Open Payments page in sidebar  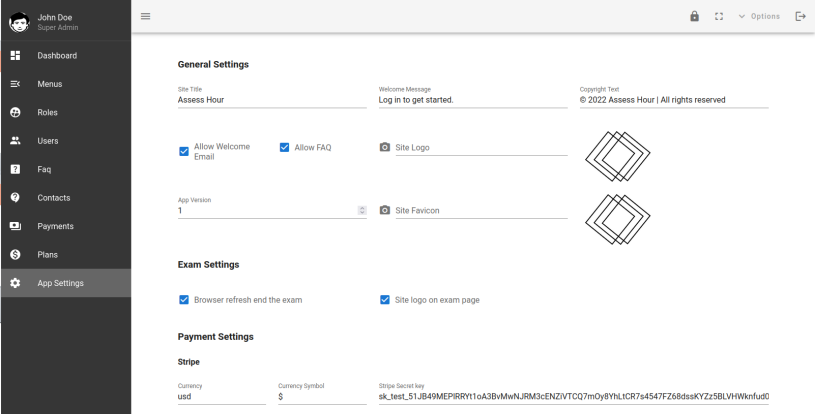click(56, 226)
